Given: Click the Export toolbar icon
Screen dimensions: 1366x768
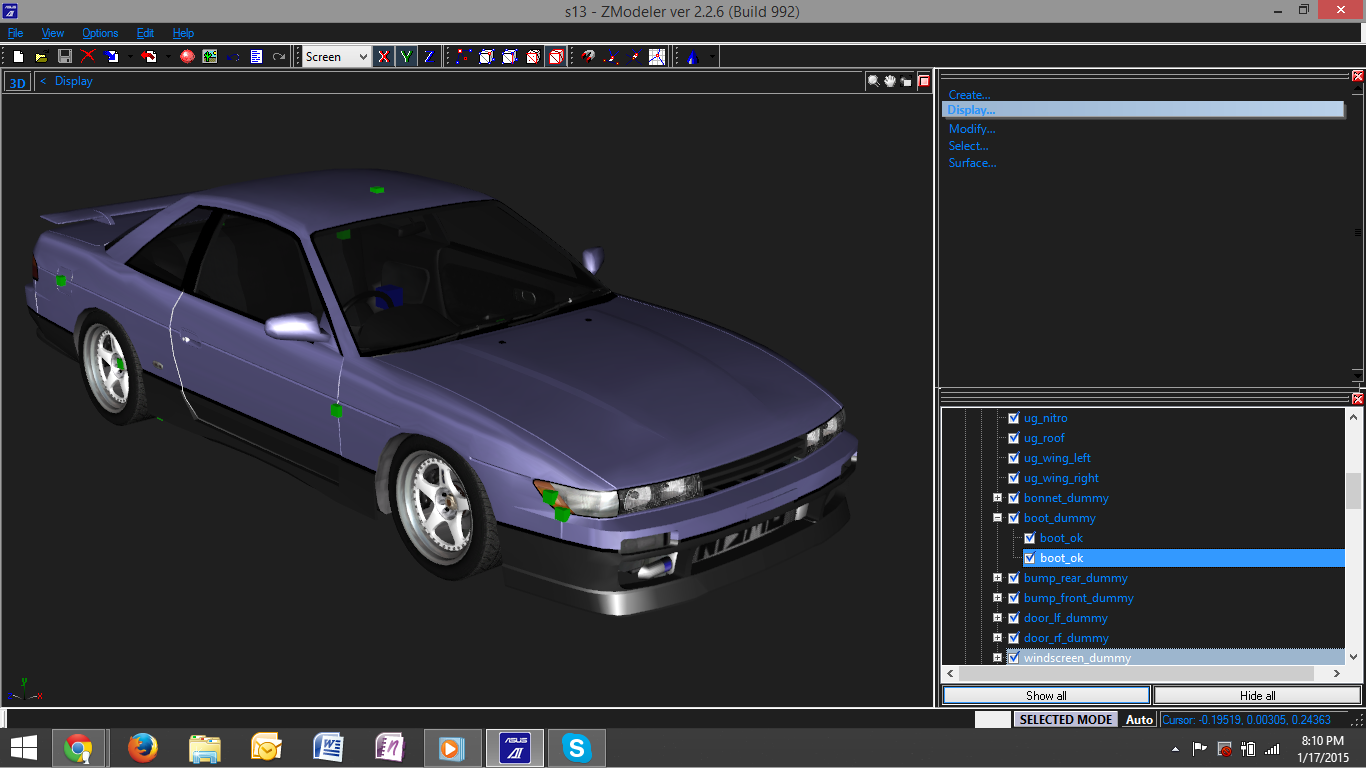Looking at the screenshot, I should point(150,57).
